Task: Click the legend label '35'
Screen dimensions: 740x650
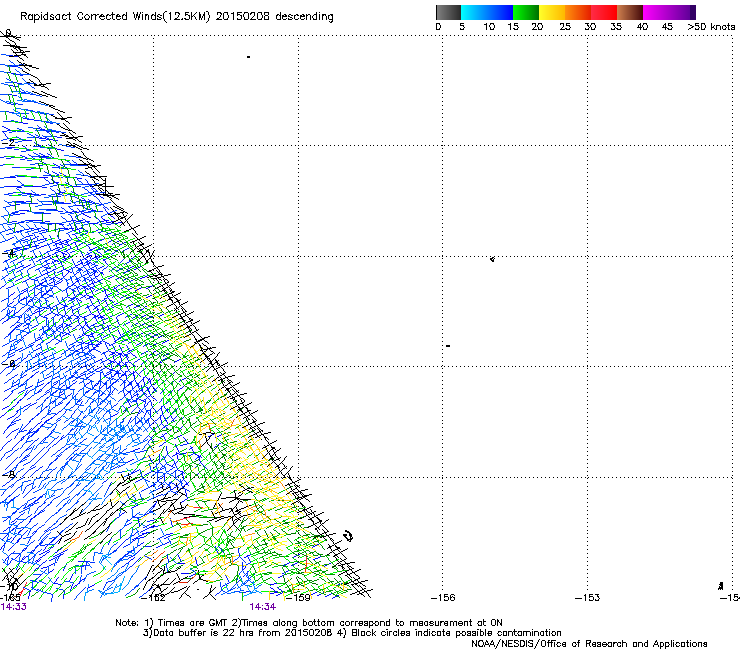Action: (616, 27)
